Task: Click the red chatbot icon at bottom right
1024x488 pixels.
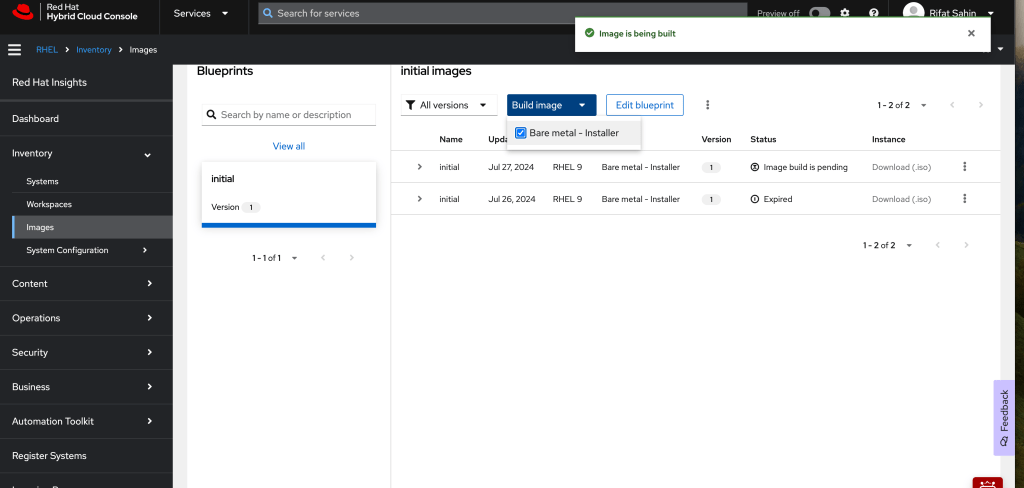Action: pos(987,483)
